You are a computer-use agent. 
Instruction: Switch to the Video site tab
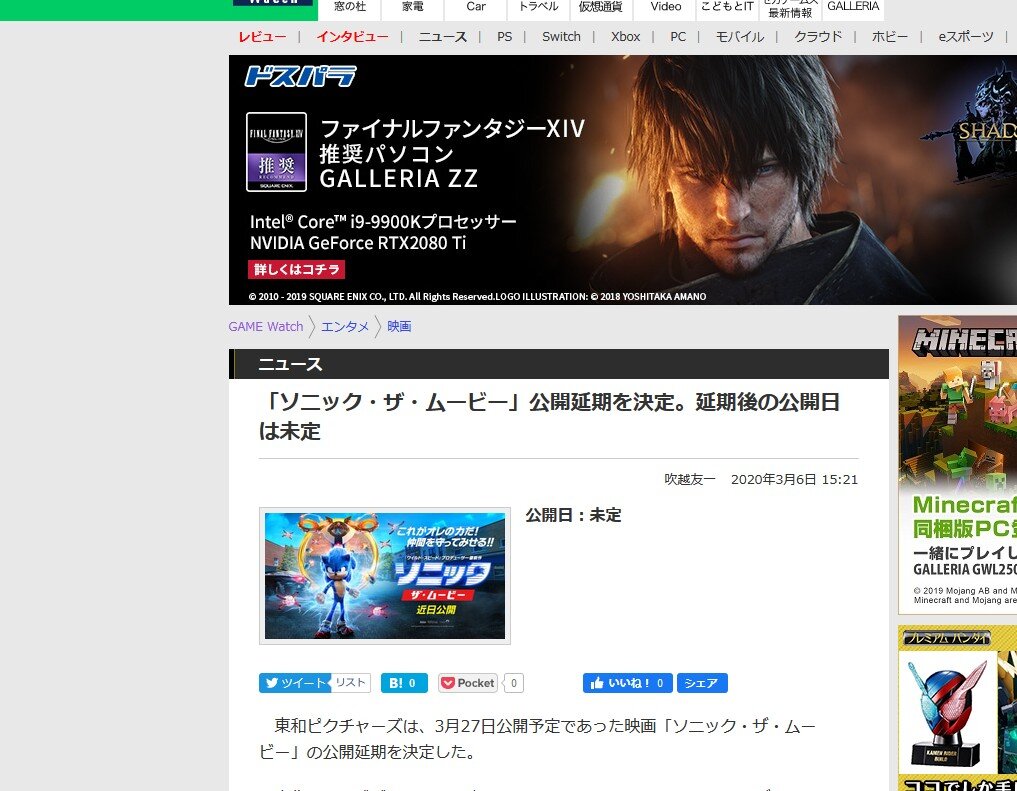(x=665, y=8)
